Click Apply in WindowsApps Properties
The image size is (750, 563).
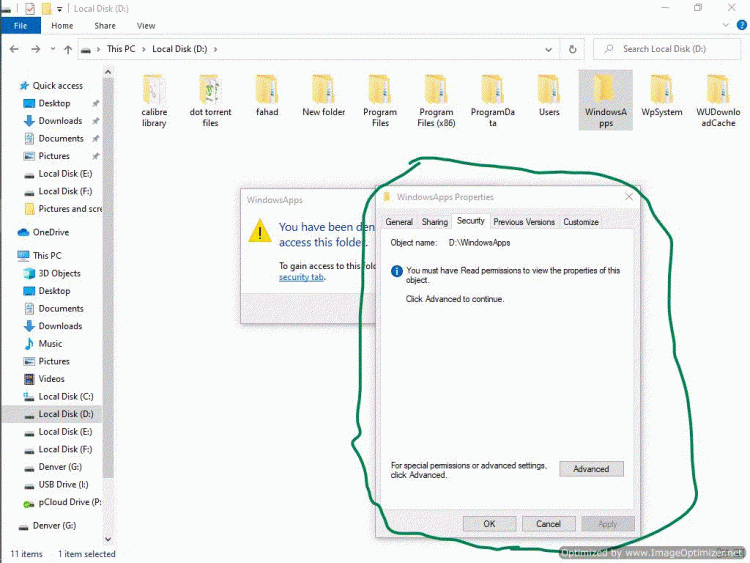[607, 524]
